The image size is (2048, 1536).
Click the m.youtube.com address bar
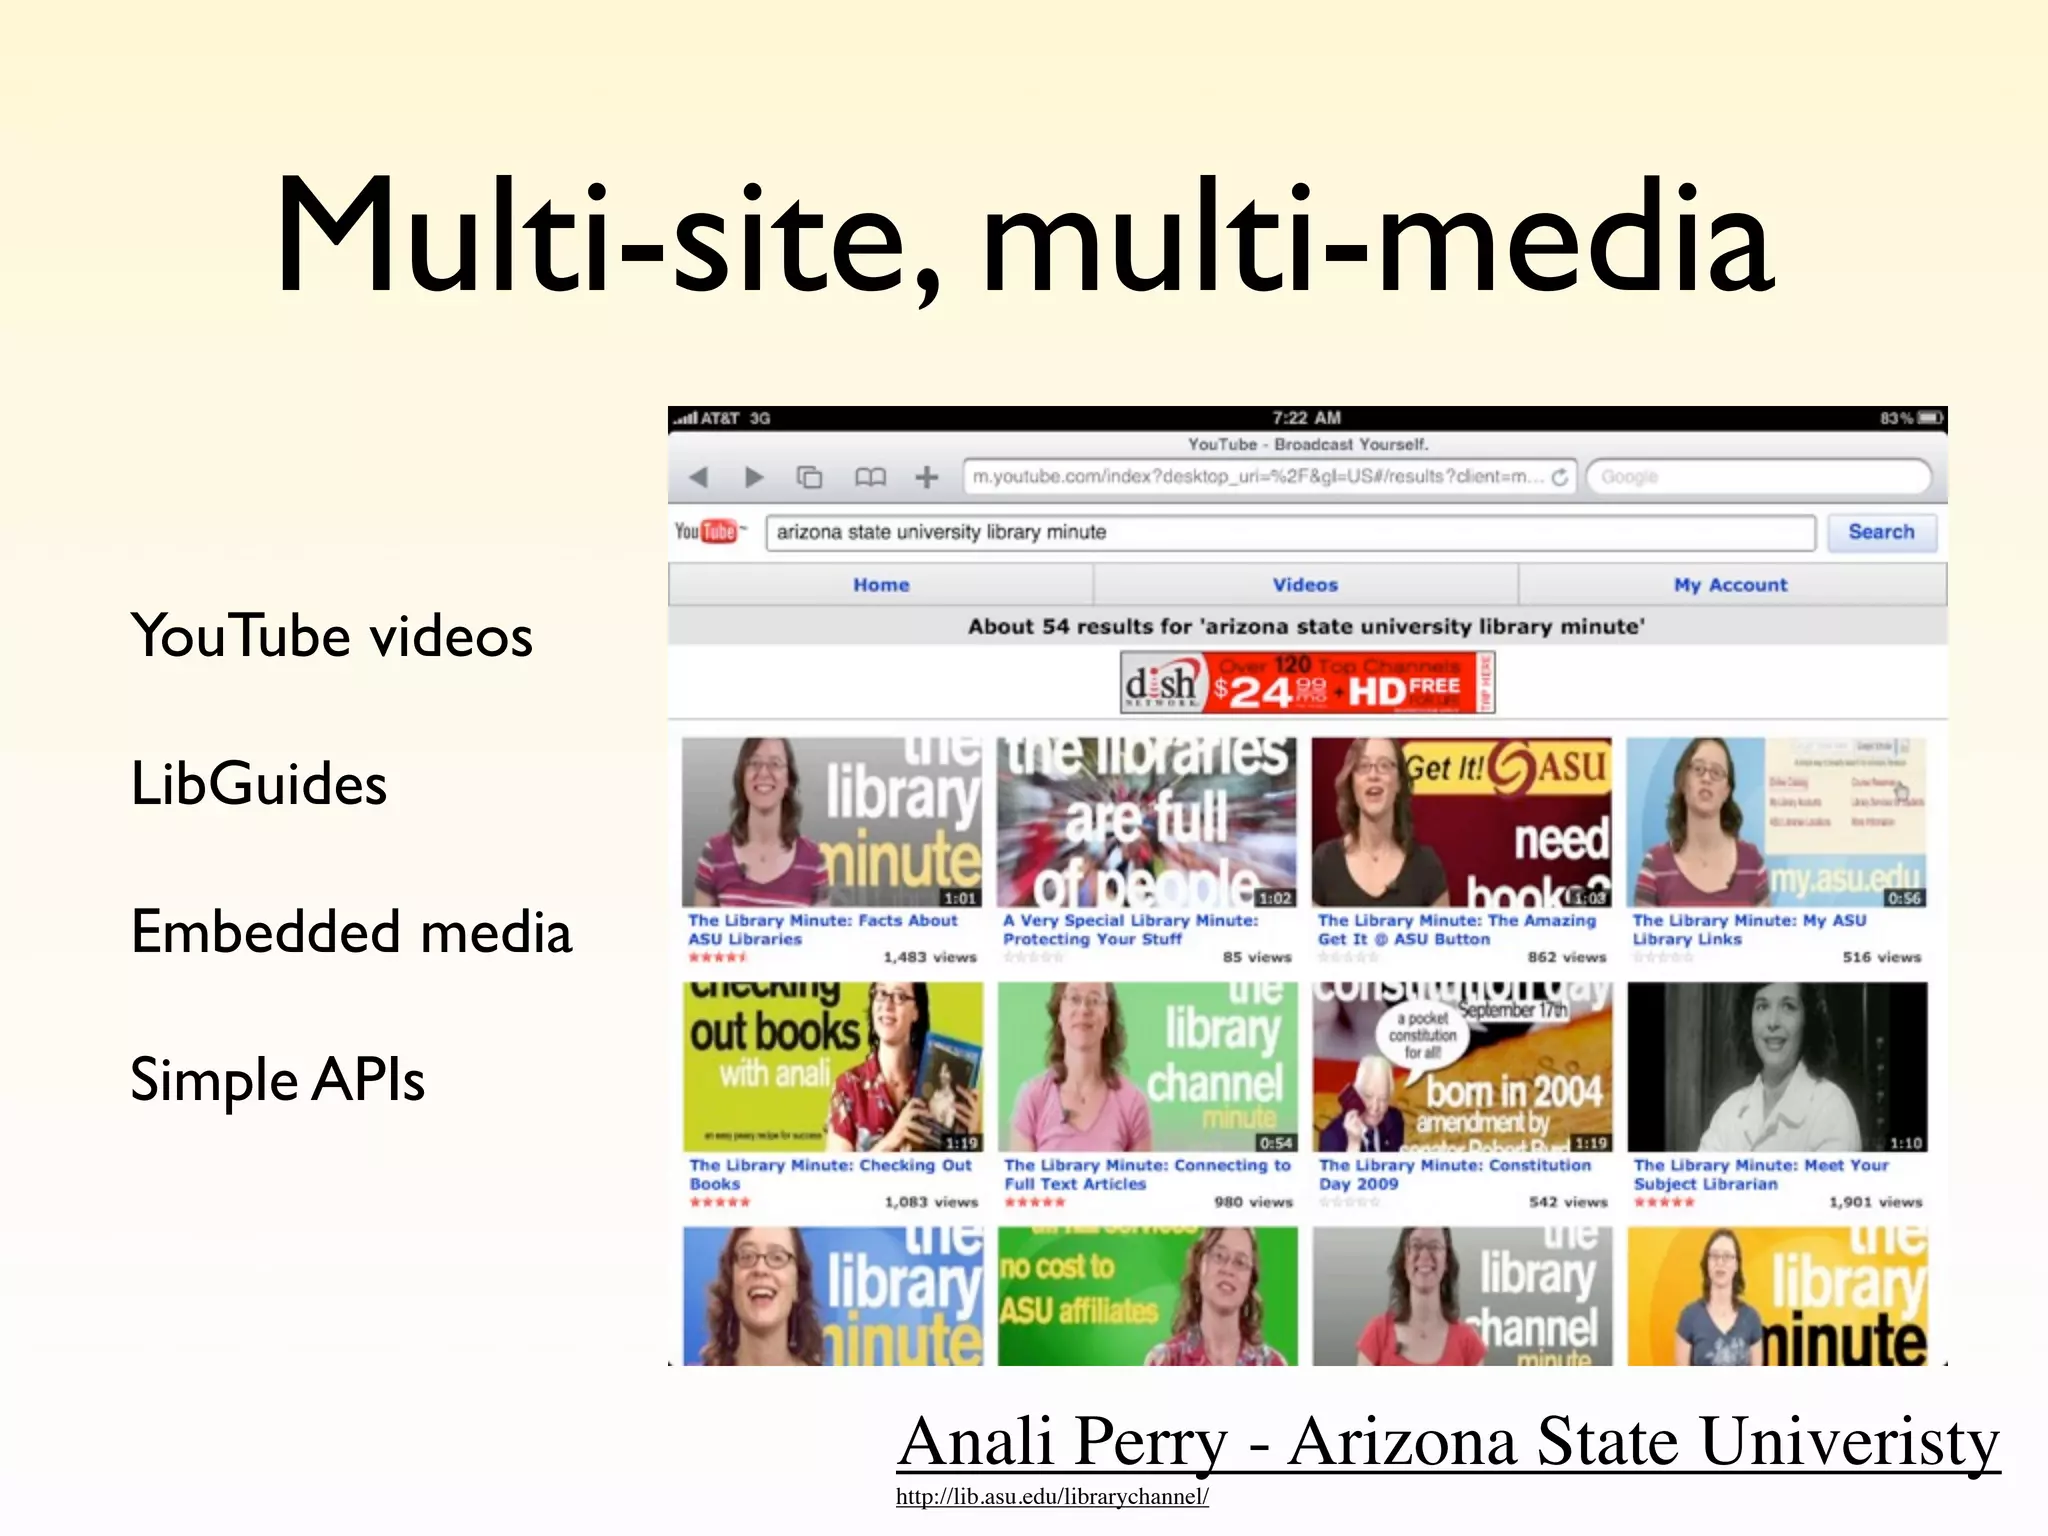tap(1269, 477)
